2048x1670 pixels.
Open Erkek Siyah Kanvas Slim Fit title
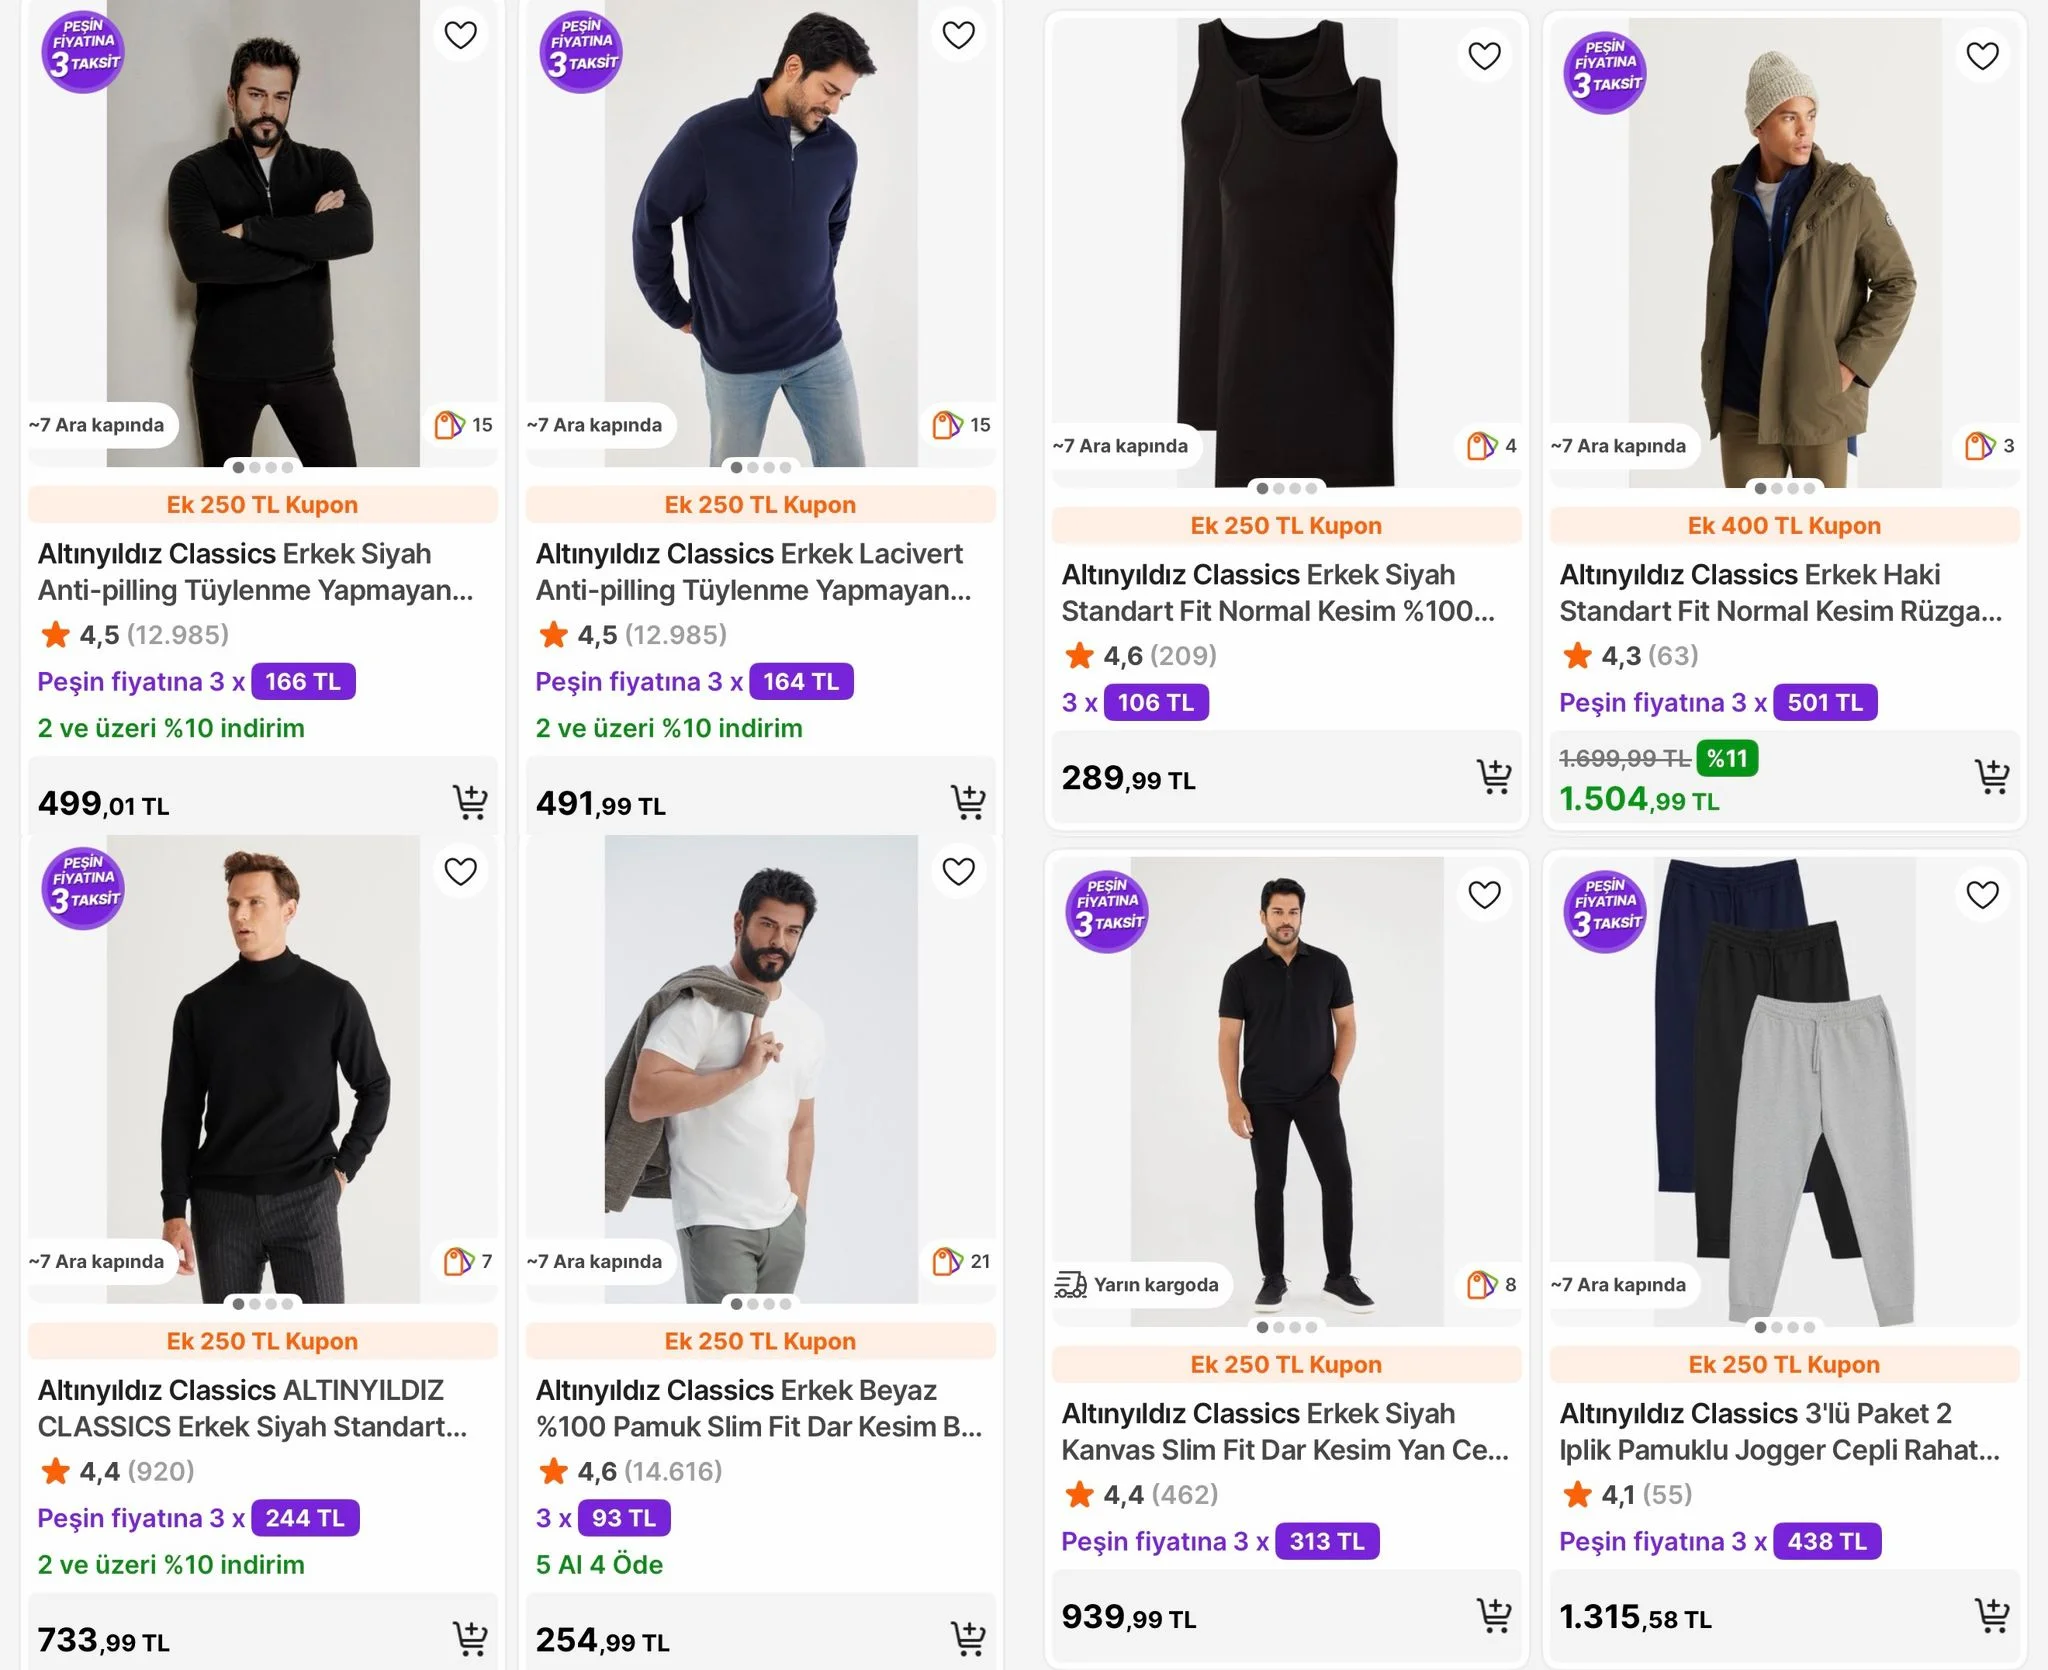click(1284, 1432)
